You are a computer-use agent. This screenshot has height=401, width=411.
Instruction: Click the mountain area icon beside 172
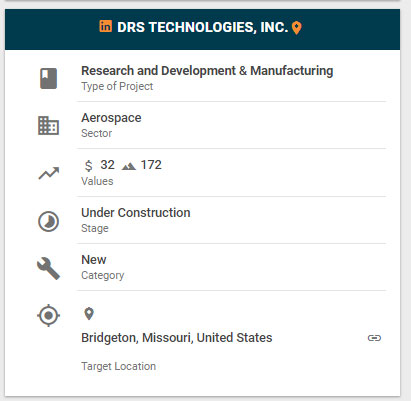(129, 166)
